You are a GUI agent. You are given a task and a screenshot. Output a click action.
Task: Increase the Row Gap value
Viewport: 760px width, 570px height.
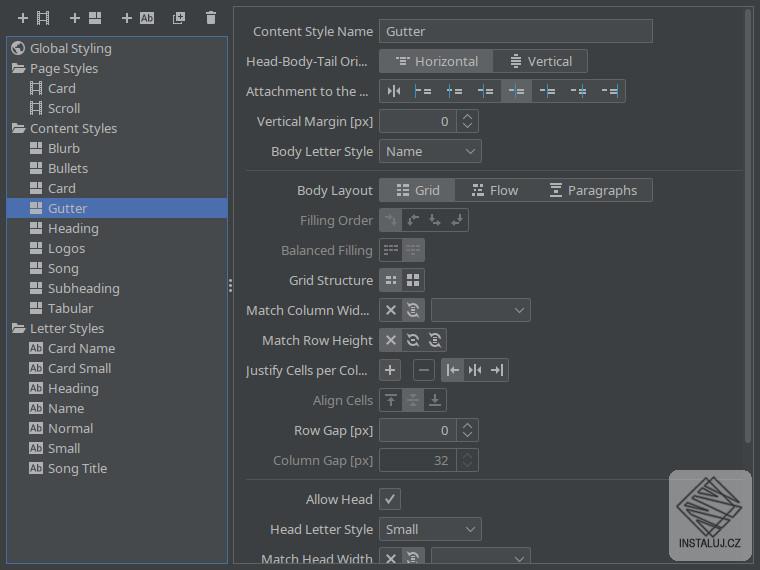tap(467, 426)
